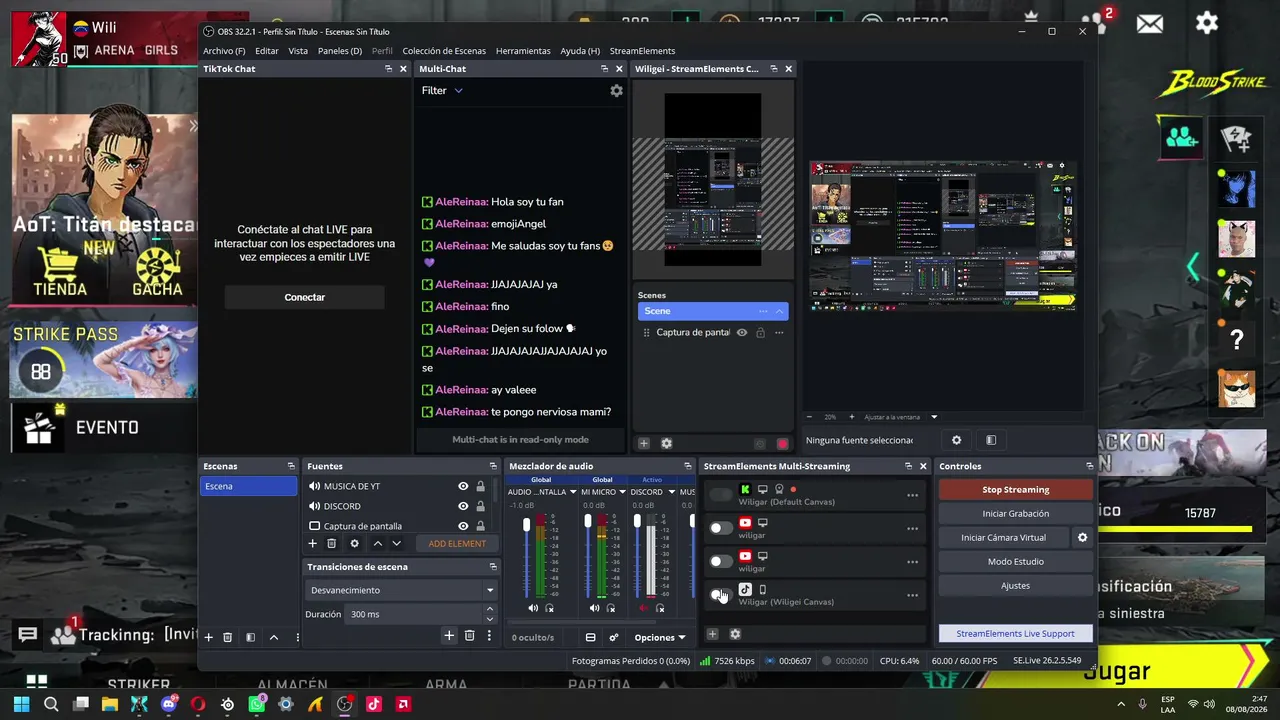
Task: Open virtual camera settings gear
Action: pyautogui.click(x=1082, y=537)
